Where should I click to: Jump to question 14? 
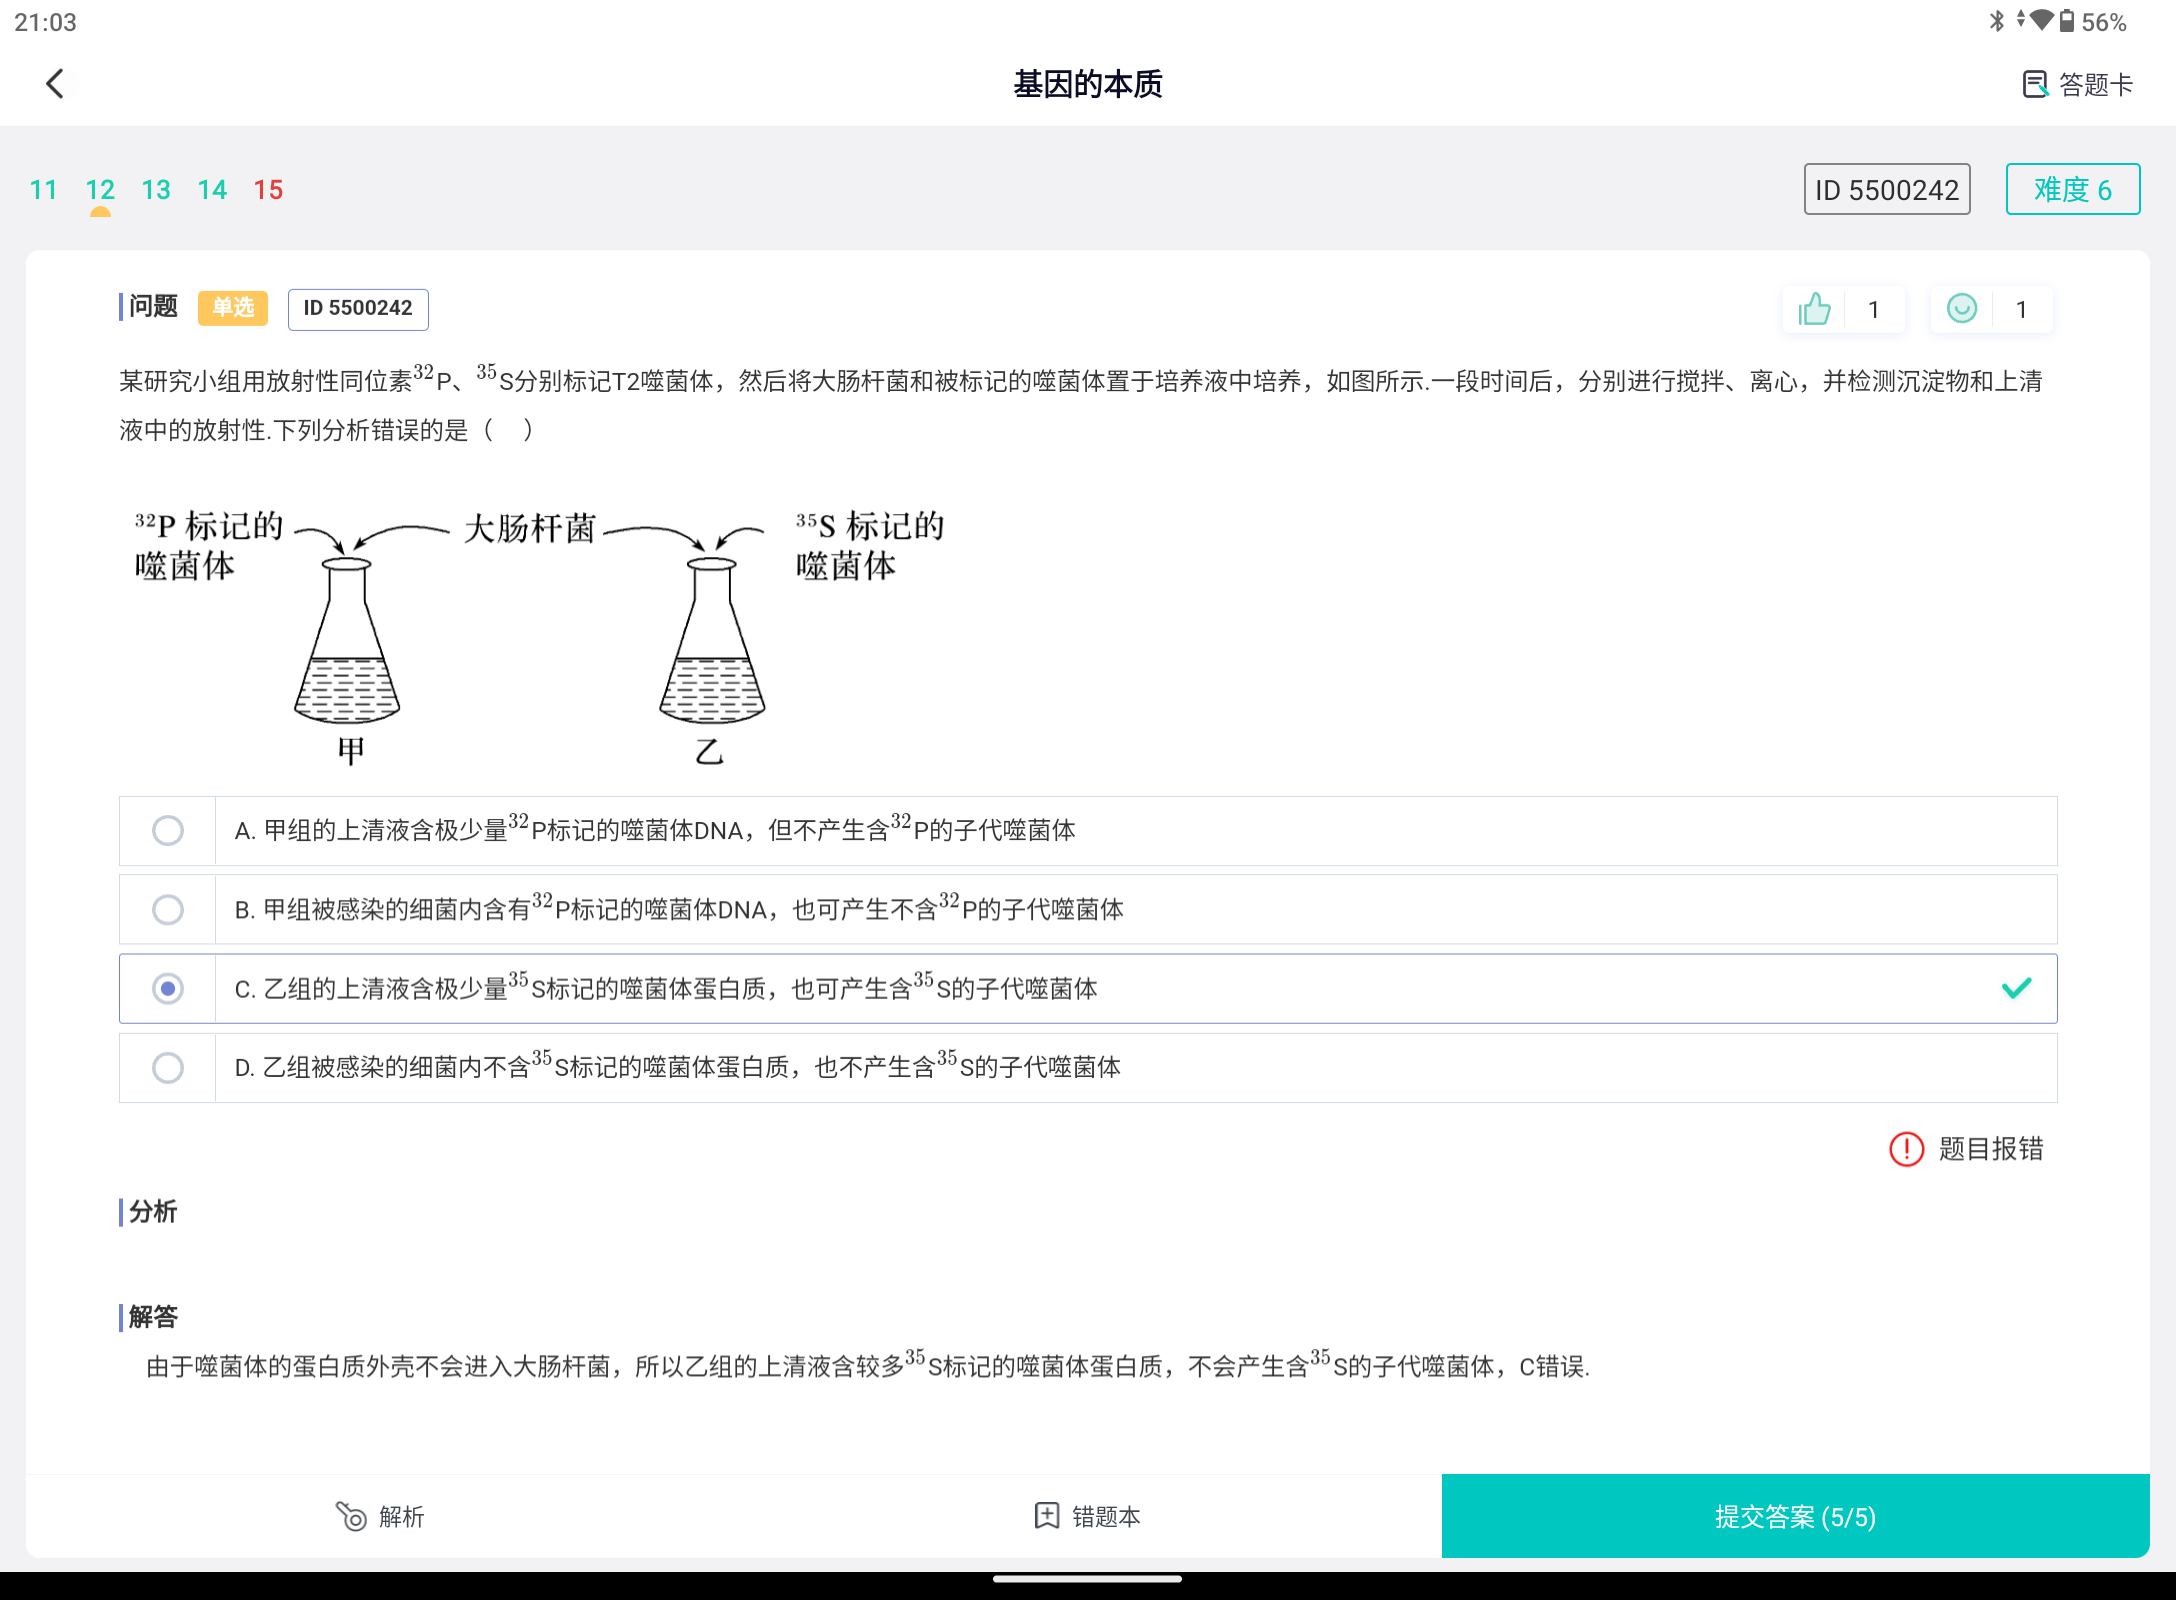coord(212,190)
